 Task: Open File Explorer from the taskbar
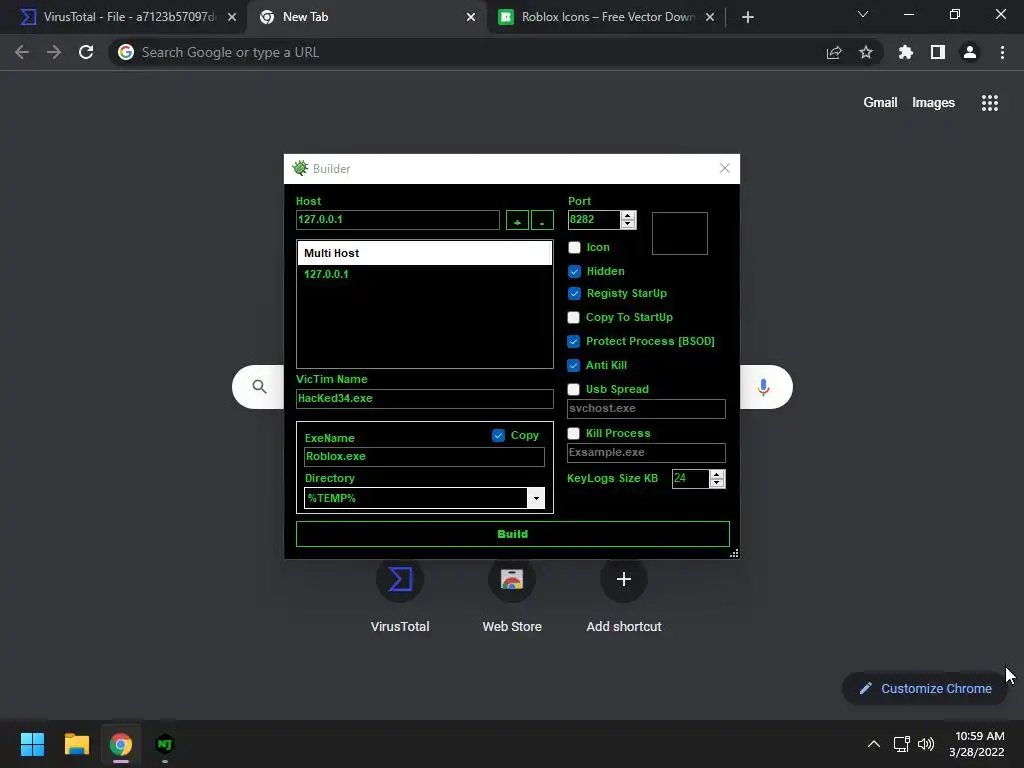[x=76, y=744]
